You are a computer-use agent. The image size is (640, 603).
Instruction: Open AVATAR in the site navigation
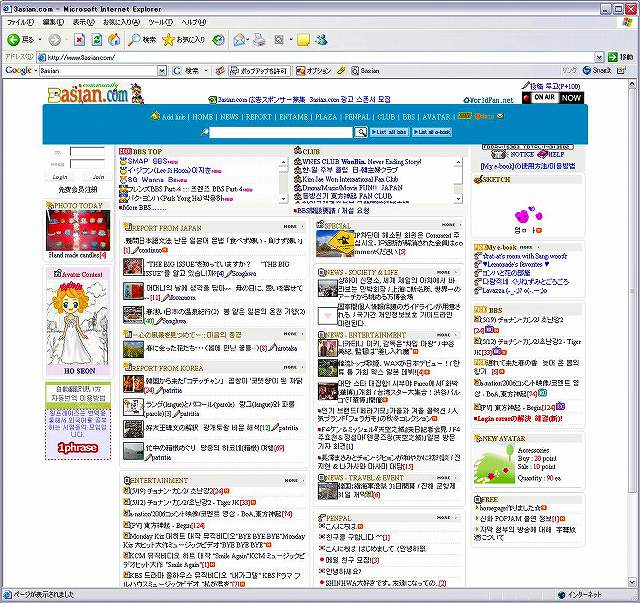(436, 117)
